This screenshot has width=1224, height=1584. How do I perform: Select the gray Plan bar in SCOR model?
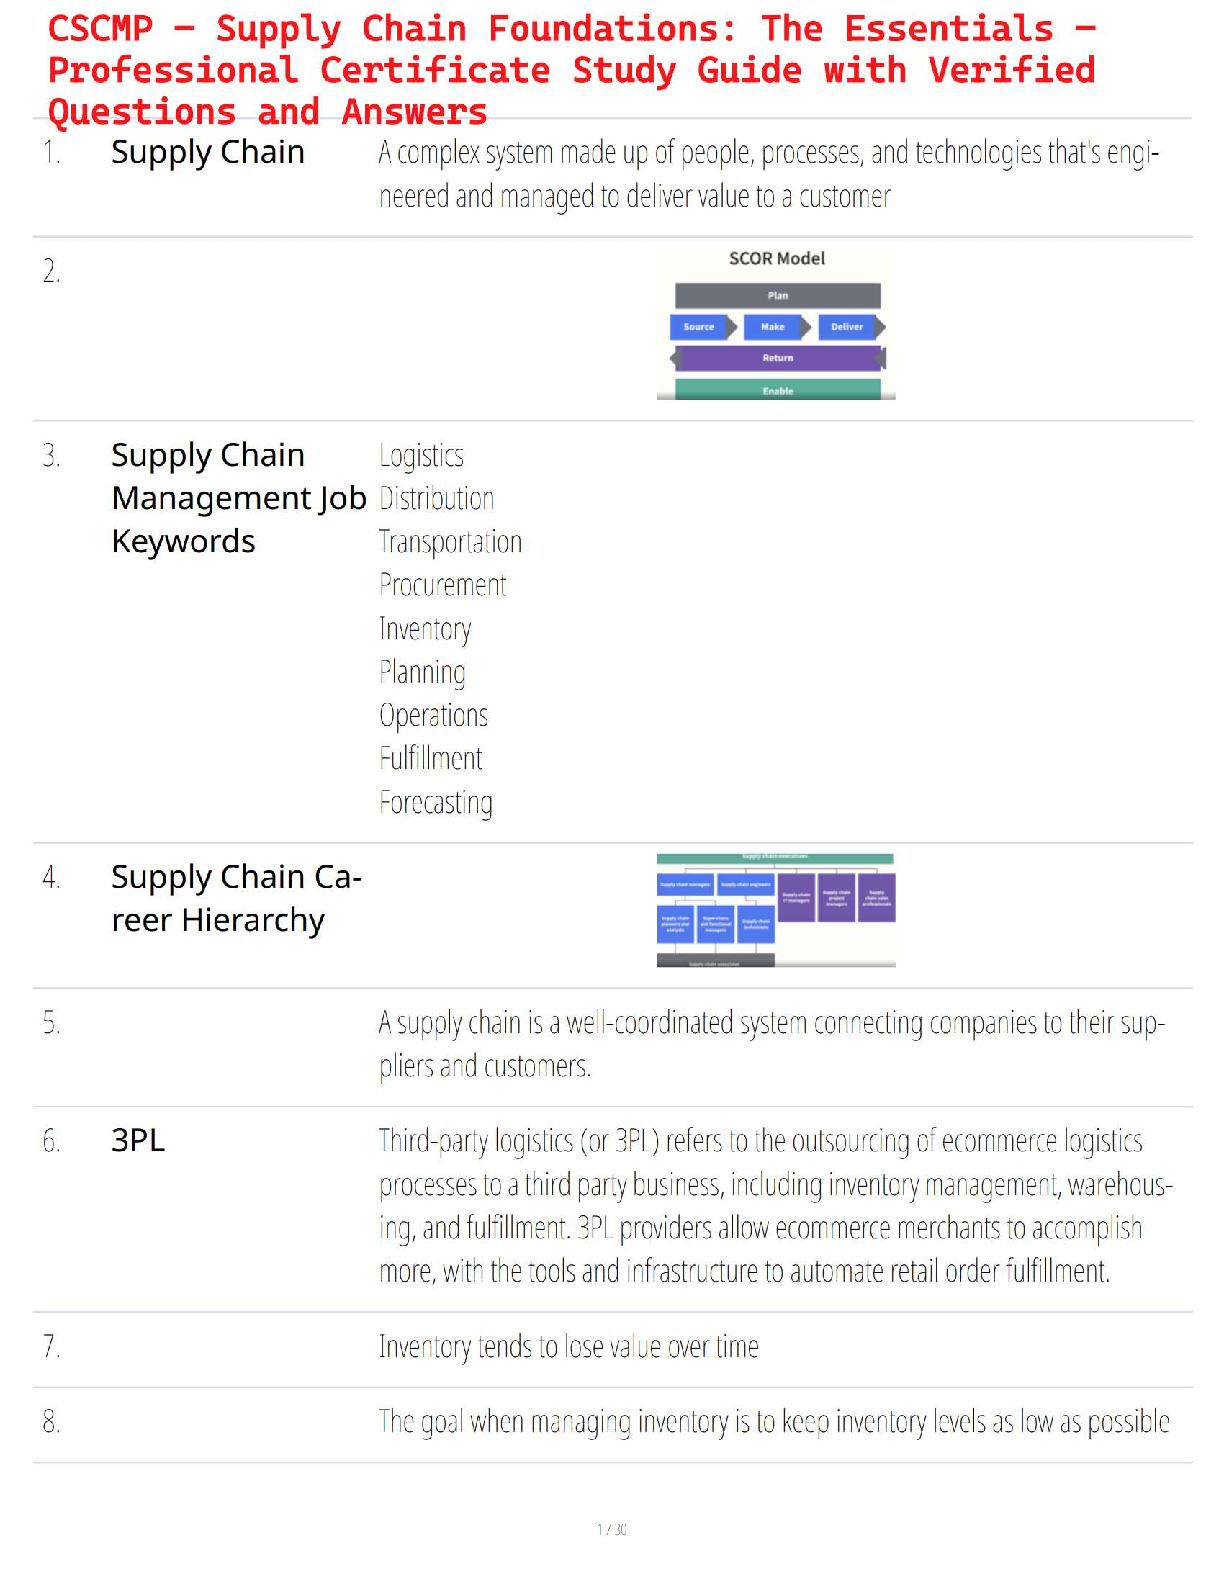(778, 296)
